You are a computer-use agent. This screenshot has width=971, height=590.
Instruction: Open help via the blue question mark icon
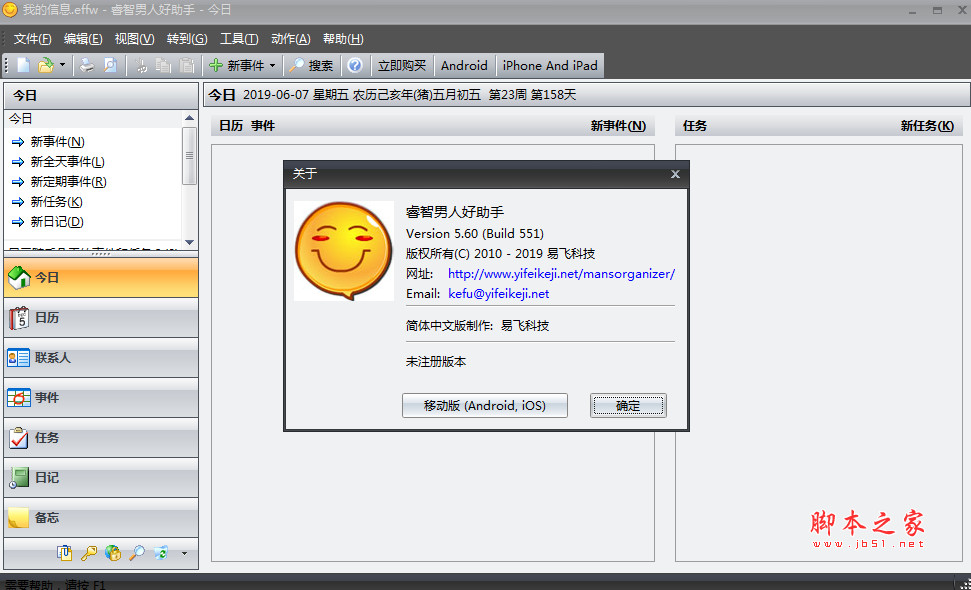pyautogui.click(x=355, y=65)
